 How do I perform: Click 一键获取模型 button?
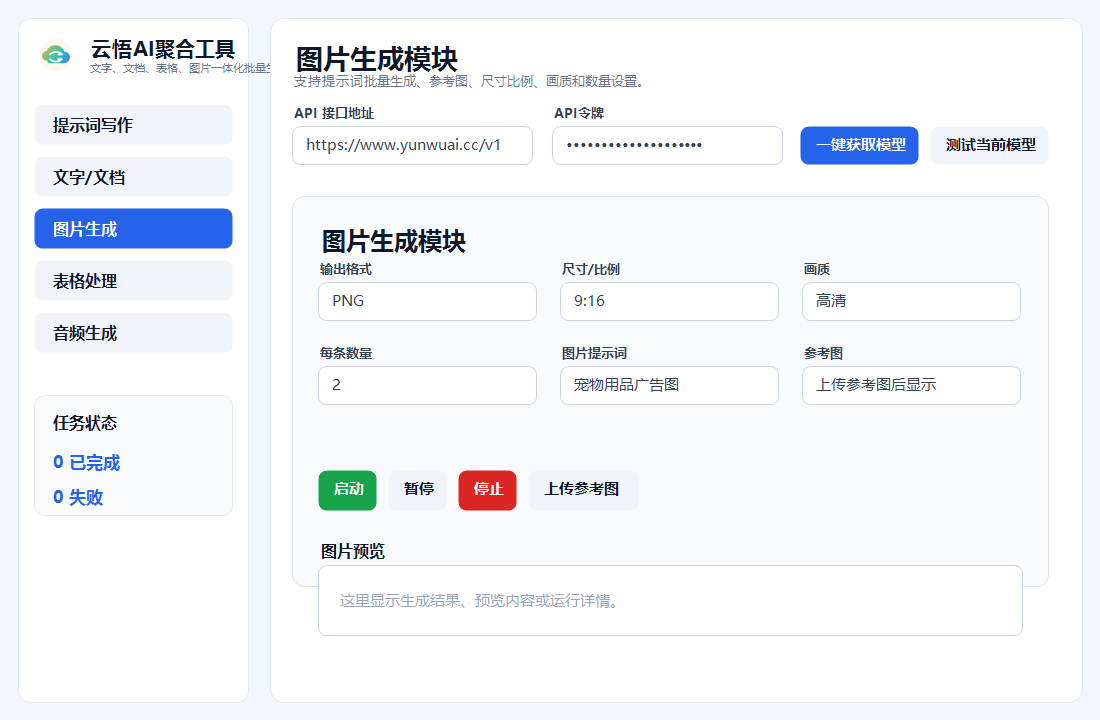click(859, 145)
